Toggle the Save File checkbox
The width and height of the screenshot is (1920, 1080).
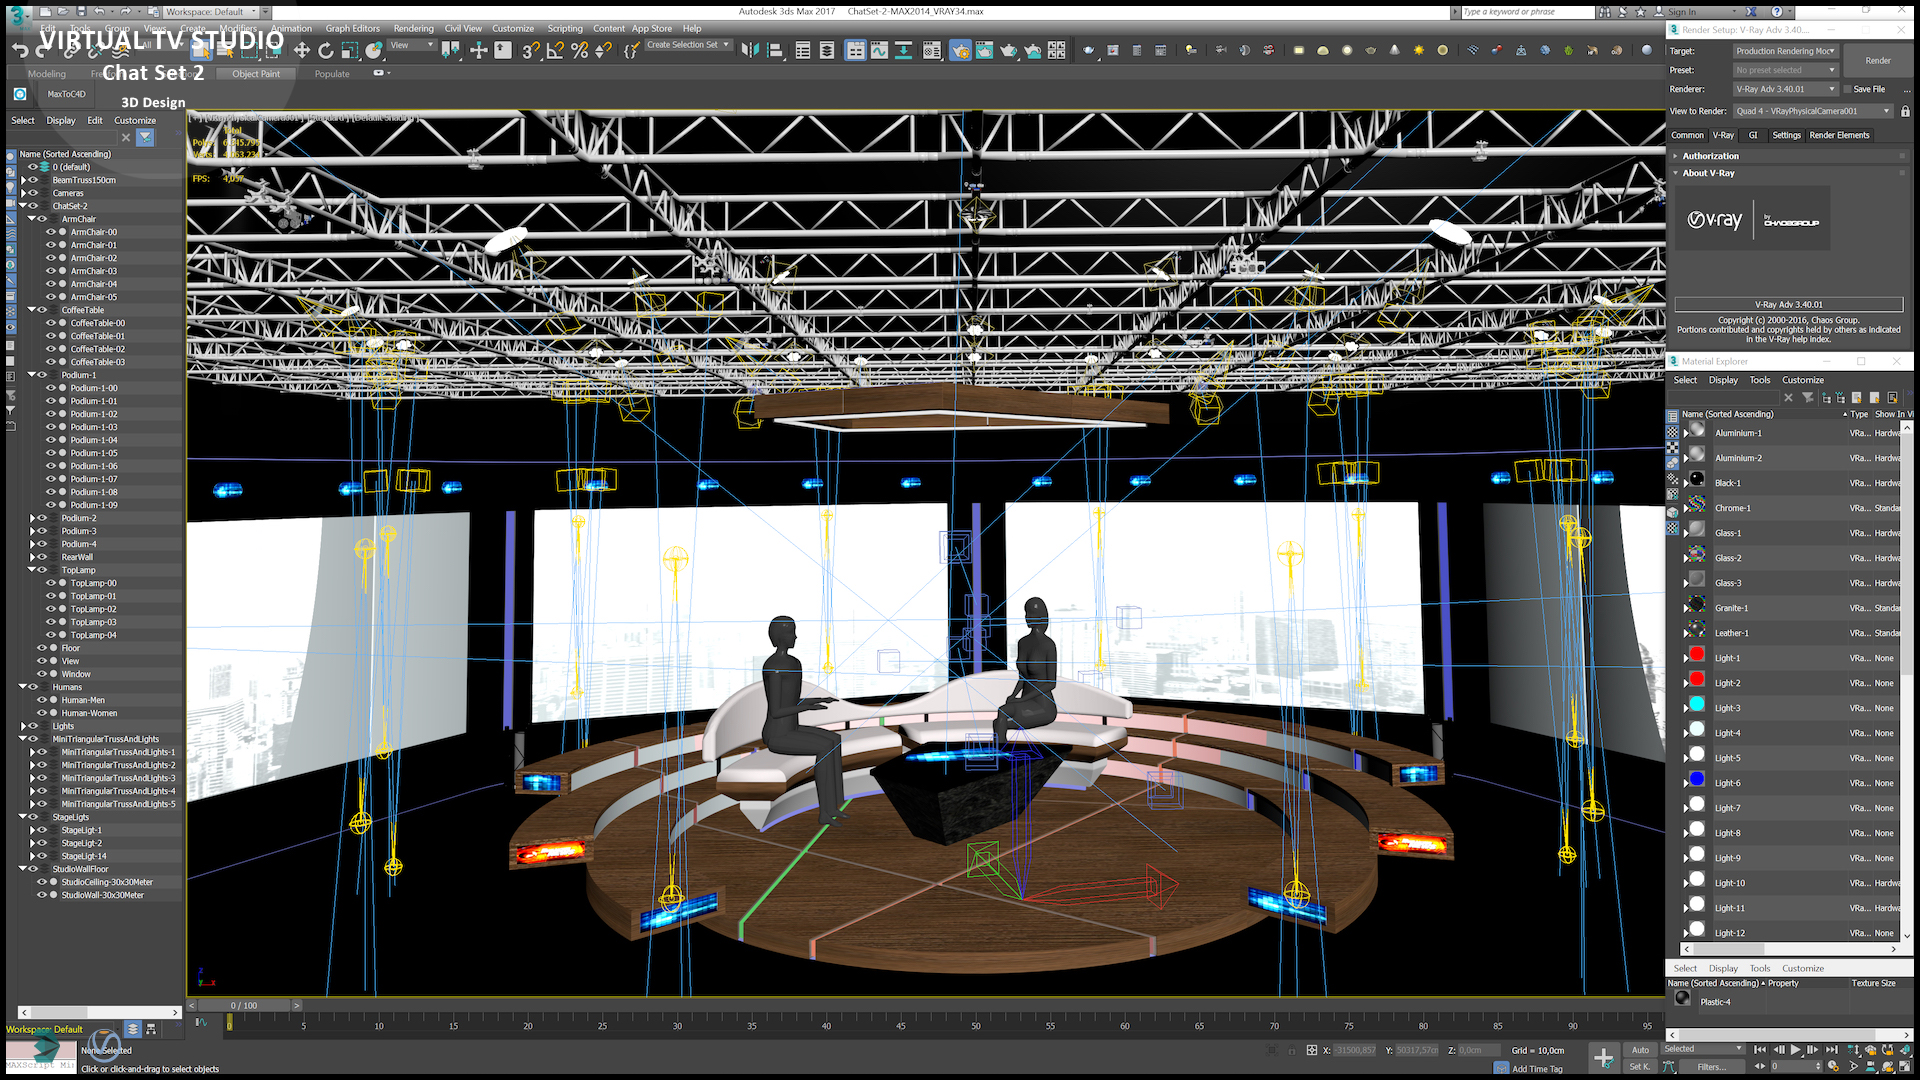point(1847,89)
